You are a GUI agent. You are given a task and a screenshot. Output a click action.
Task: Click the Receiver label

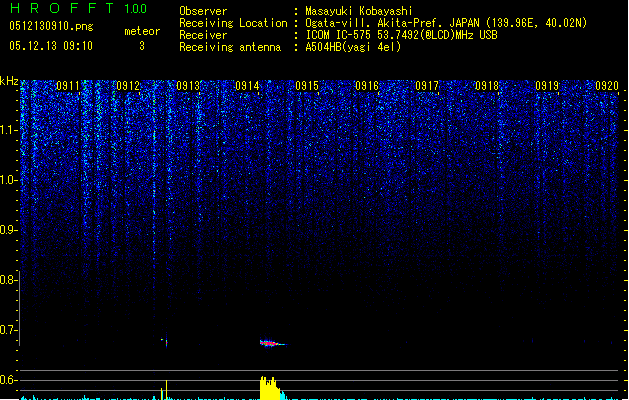pyautogui.click(x=203, y=35)
